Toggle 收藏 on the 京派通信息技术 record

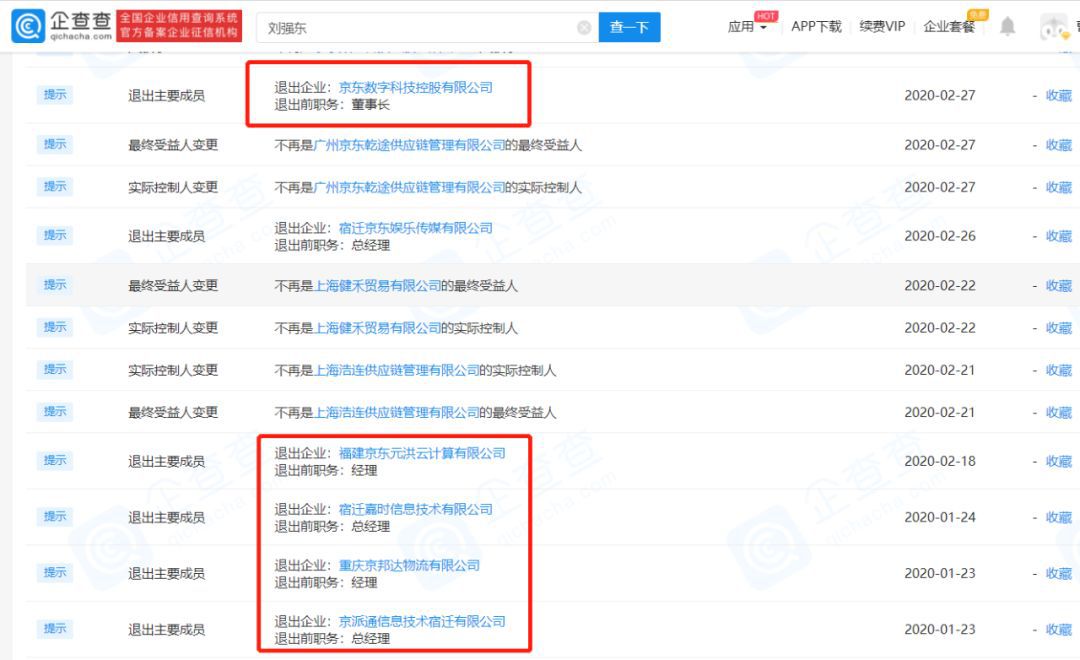1059,628
